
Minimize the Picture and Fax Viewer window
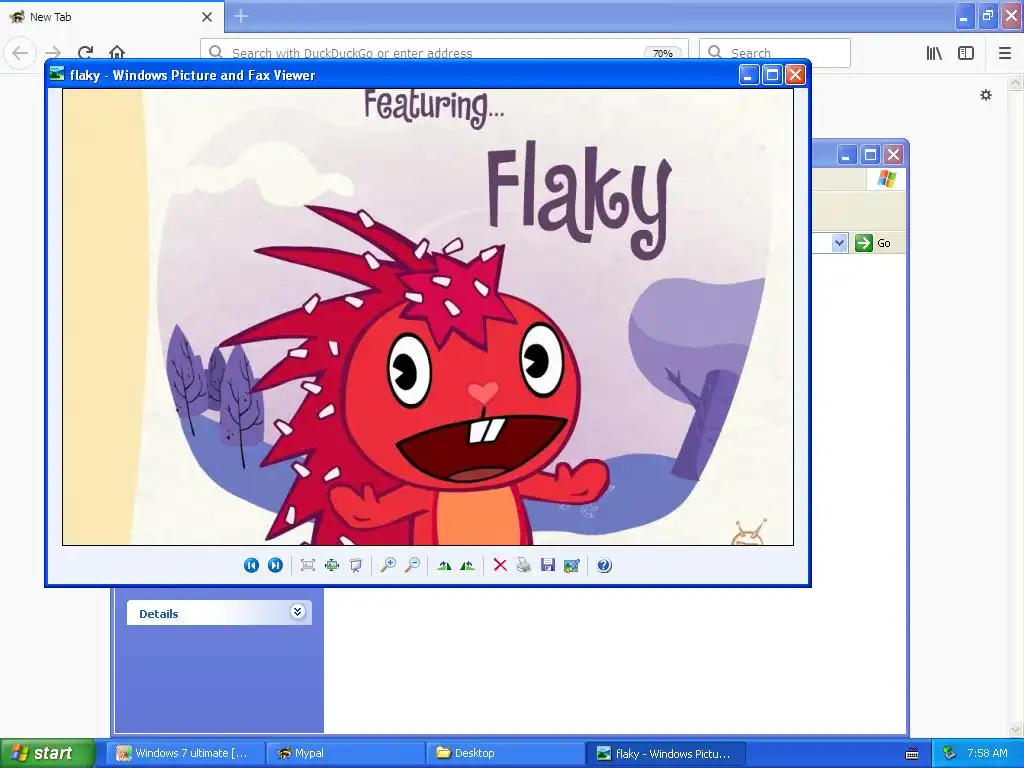pos(748,75)
